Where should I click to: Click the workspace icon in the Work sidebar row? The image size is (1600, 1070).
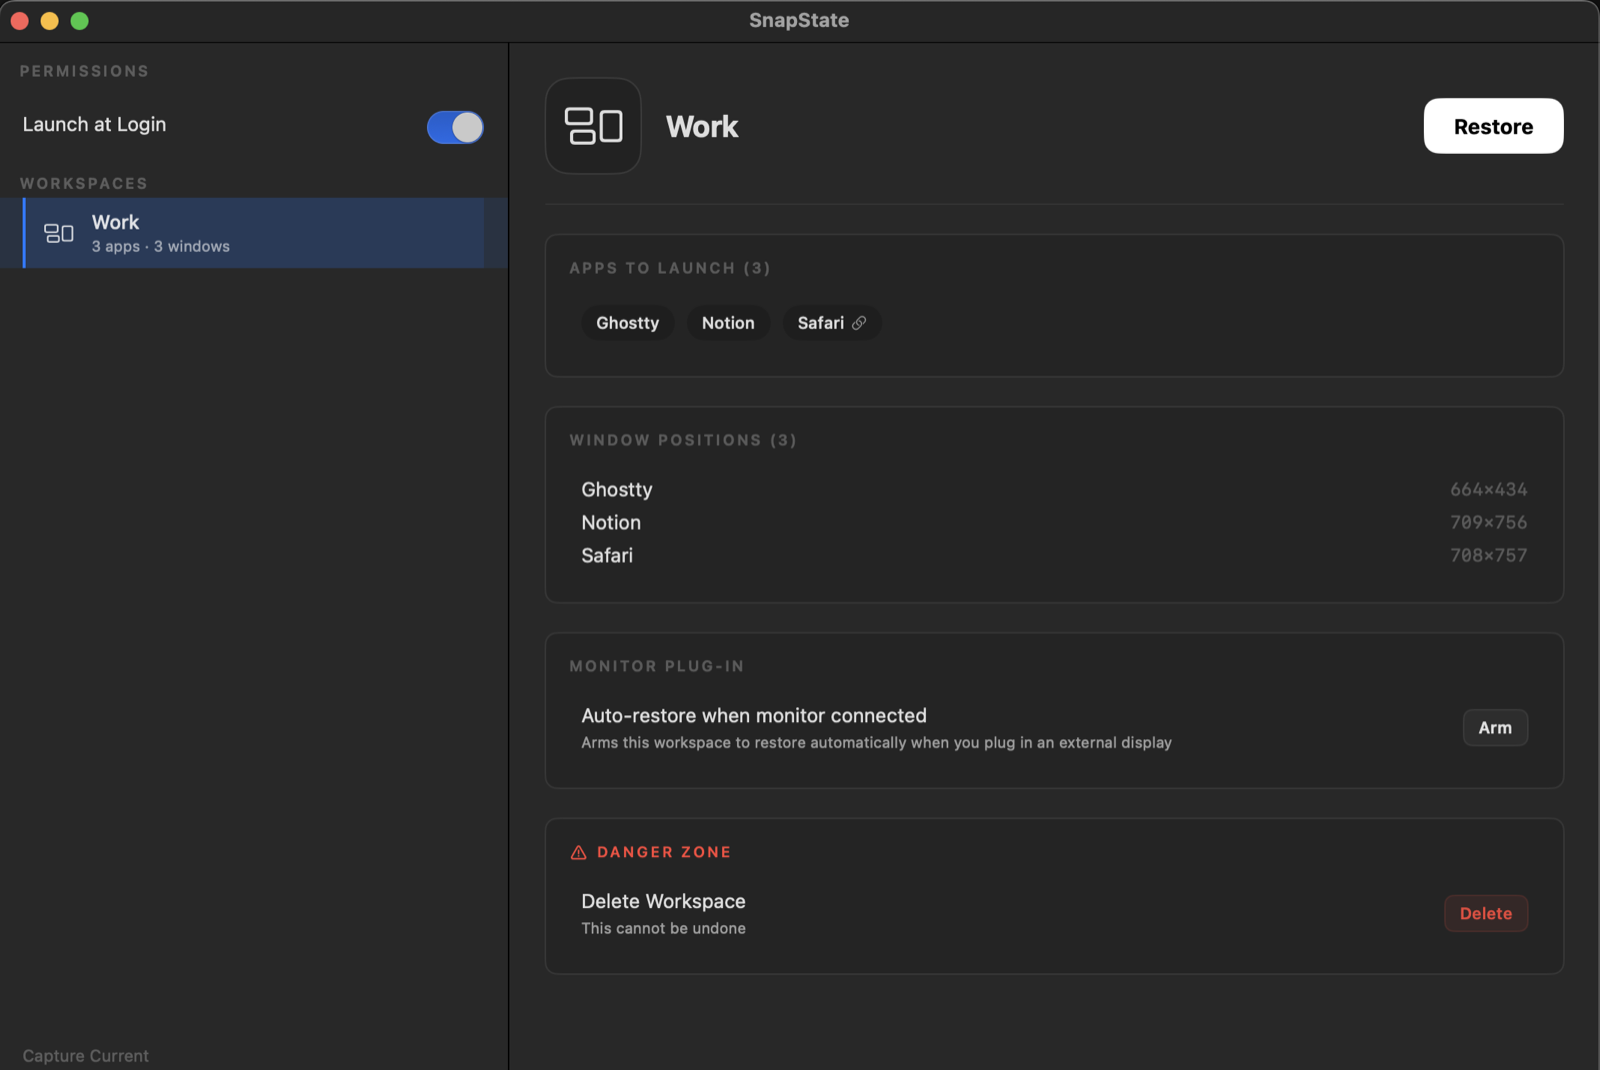59,233
